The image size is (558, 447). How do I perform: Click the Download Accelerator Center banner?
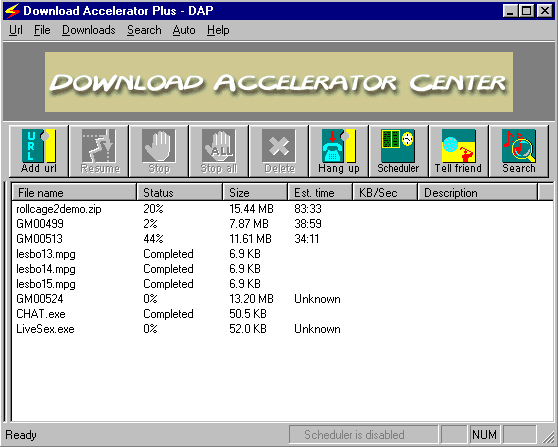coord(279,82)
